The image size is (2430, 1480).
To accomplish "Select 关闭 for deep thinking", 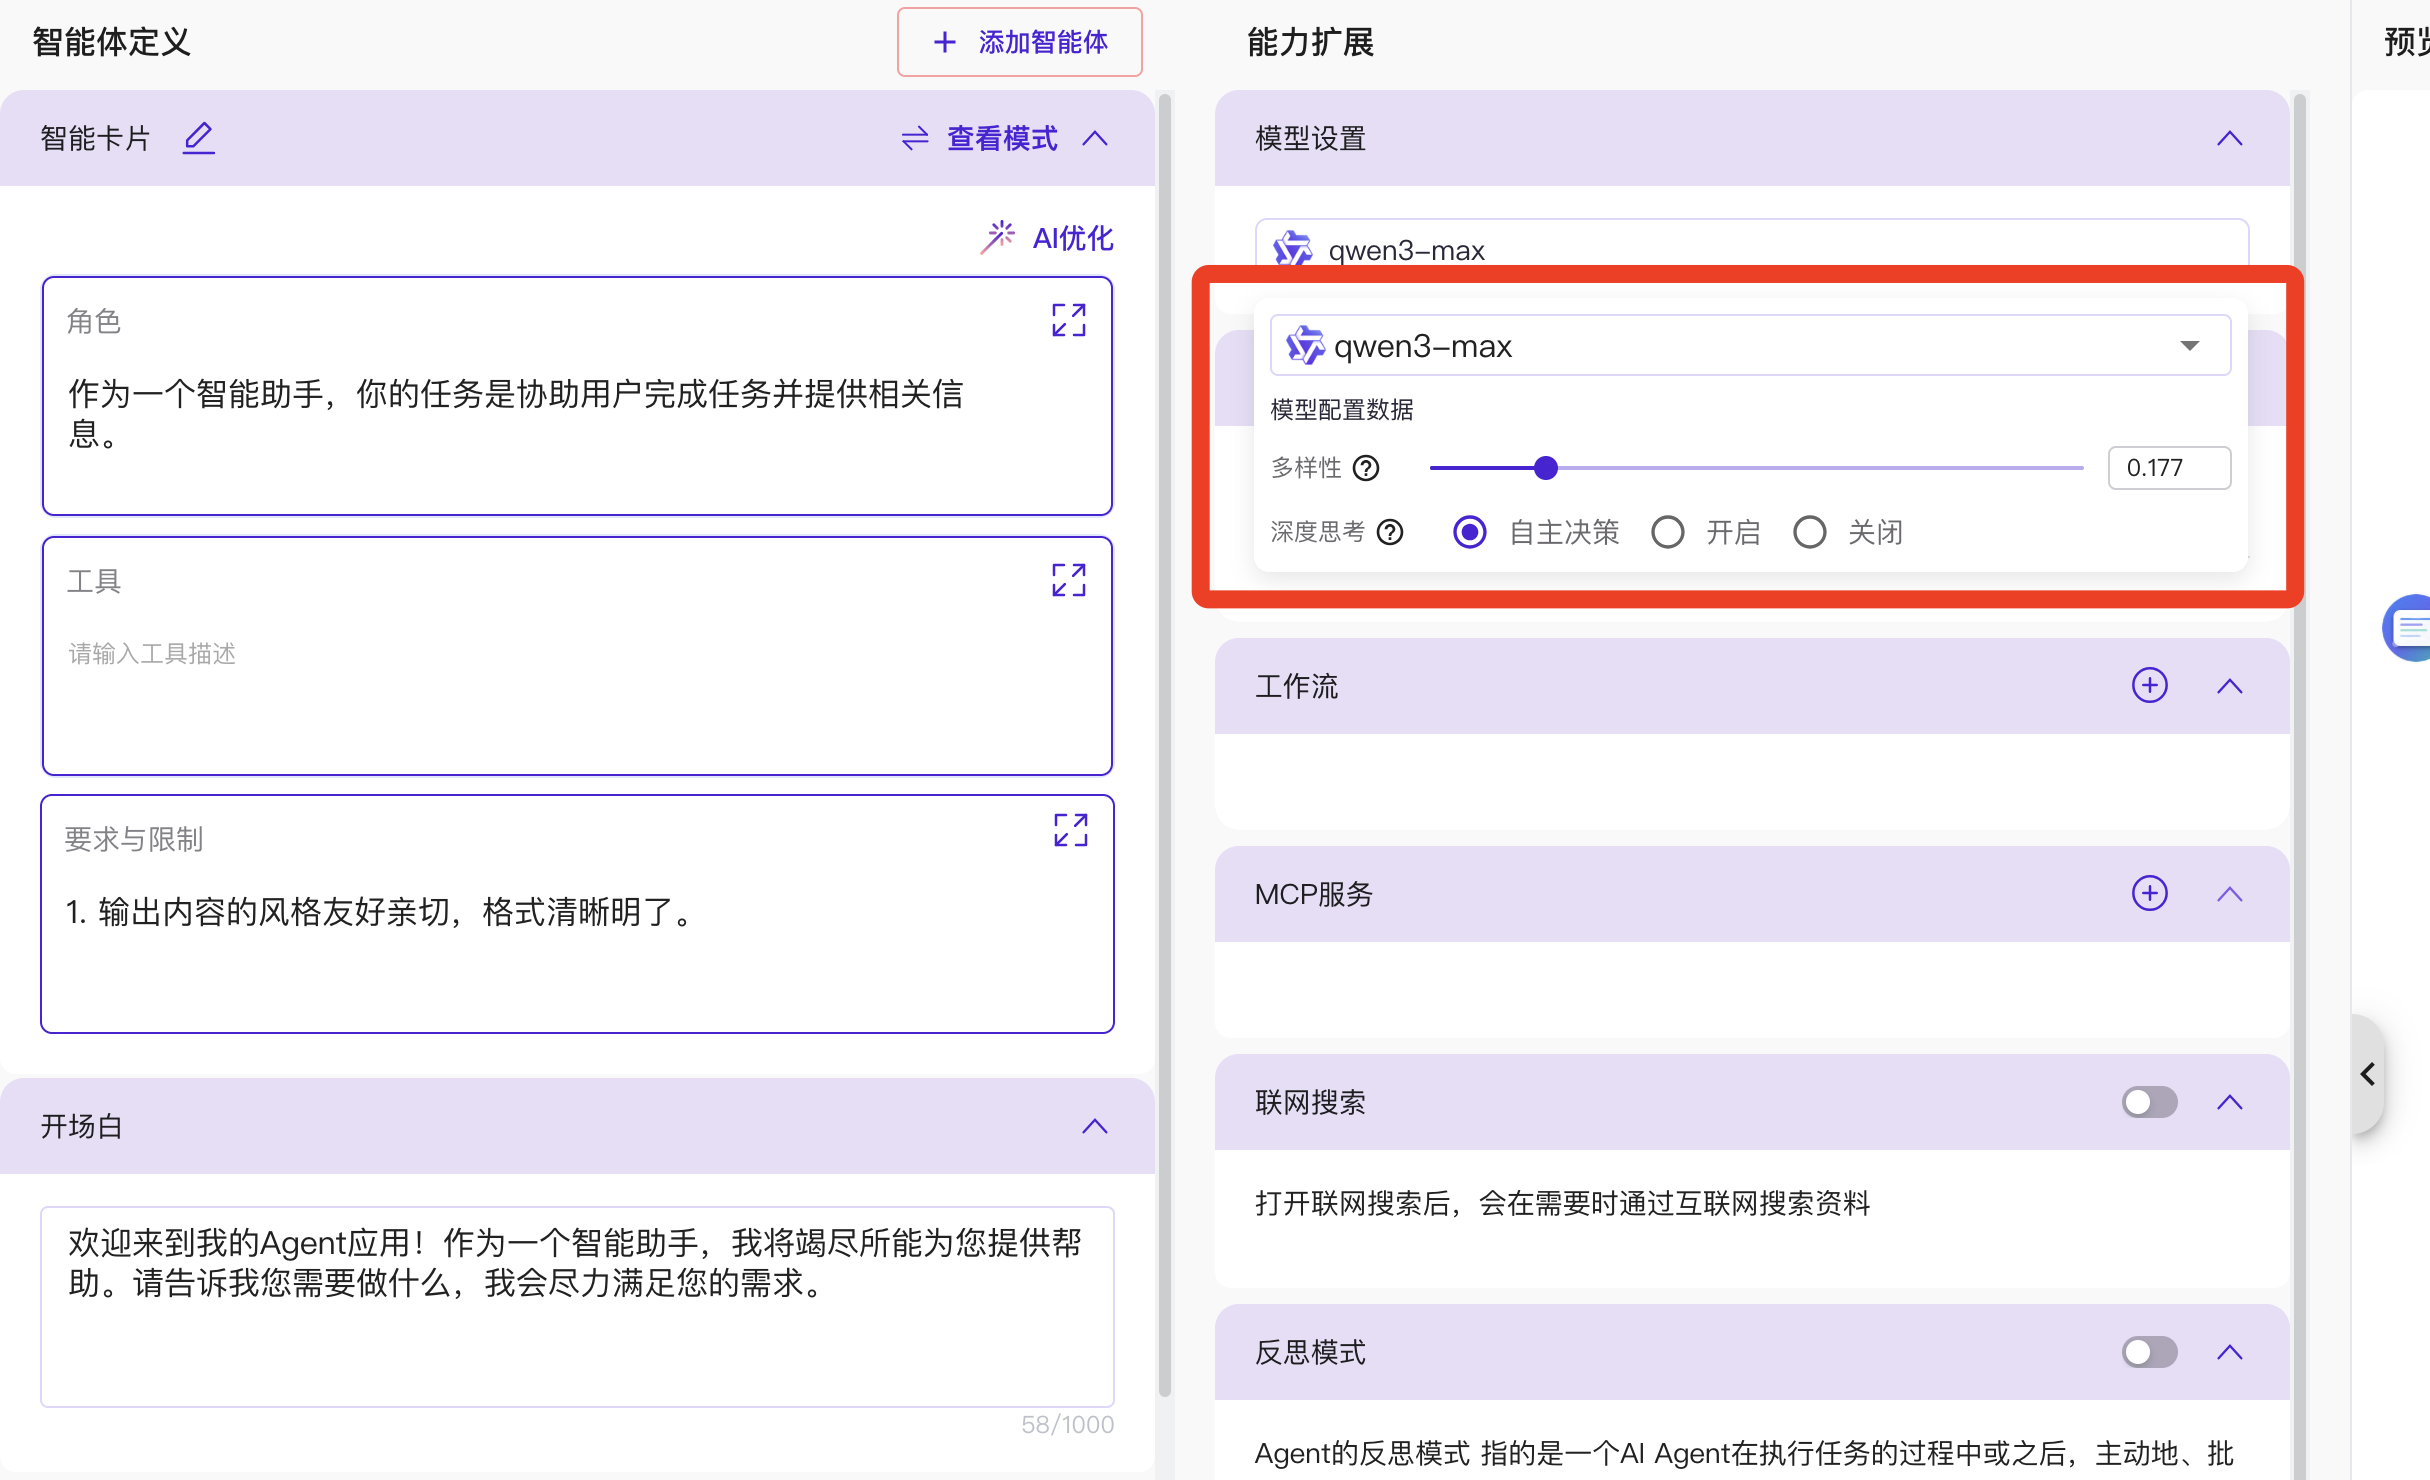I will (1809, 532).
